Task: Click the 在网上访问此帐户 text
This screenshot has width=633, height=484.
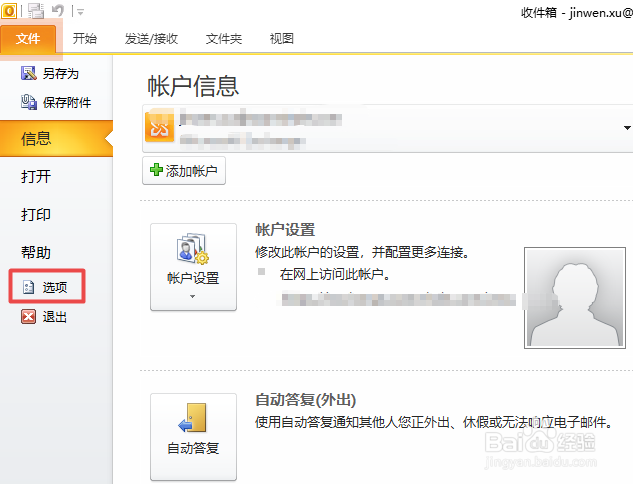Action: (335, 274)
